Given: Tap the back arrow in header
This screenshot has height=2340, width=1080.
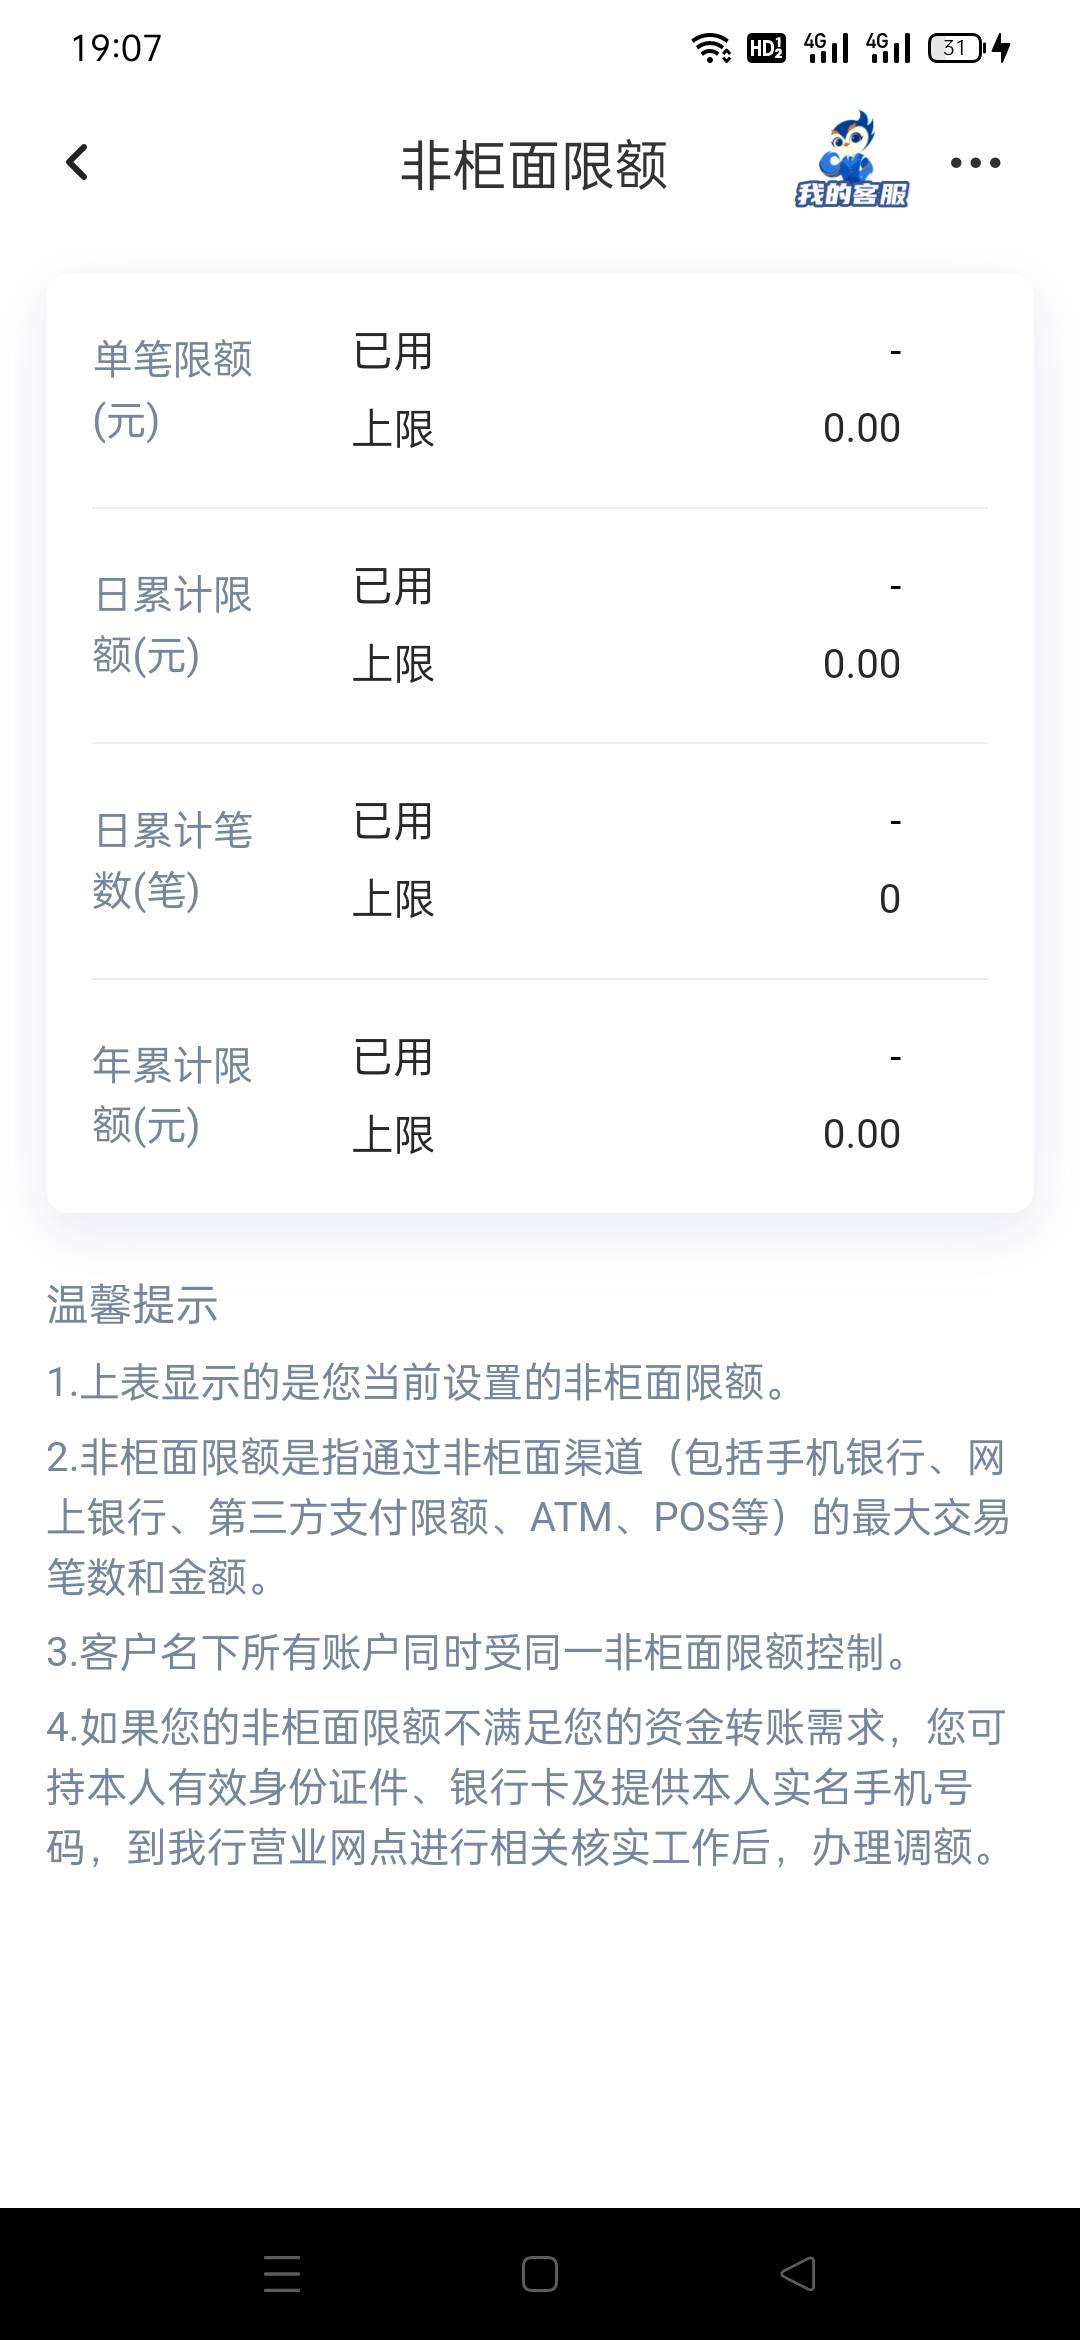Looking at the screenshot, I should [x=77, y=163].
